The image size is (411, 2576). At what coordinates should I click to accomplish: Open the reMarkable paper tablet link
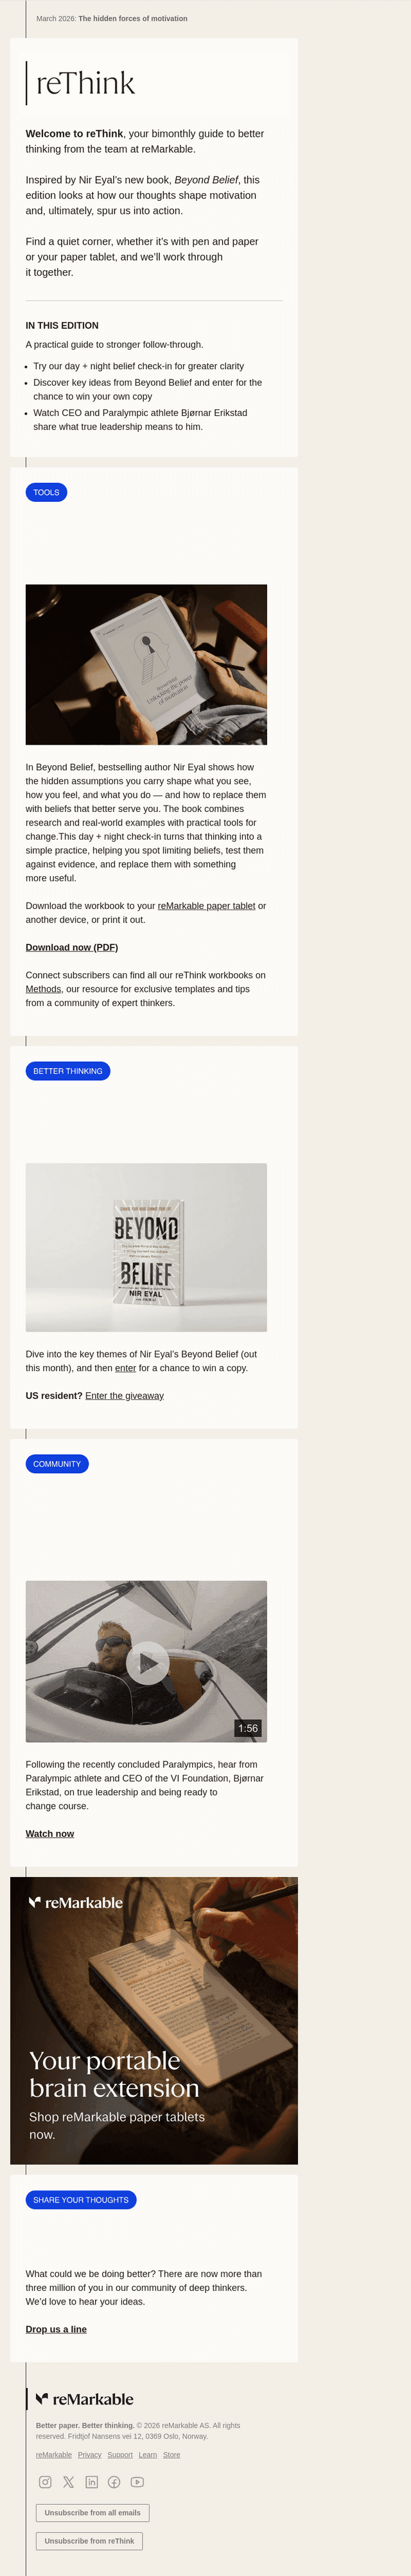pyautogui.click(x=206, y=906)
